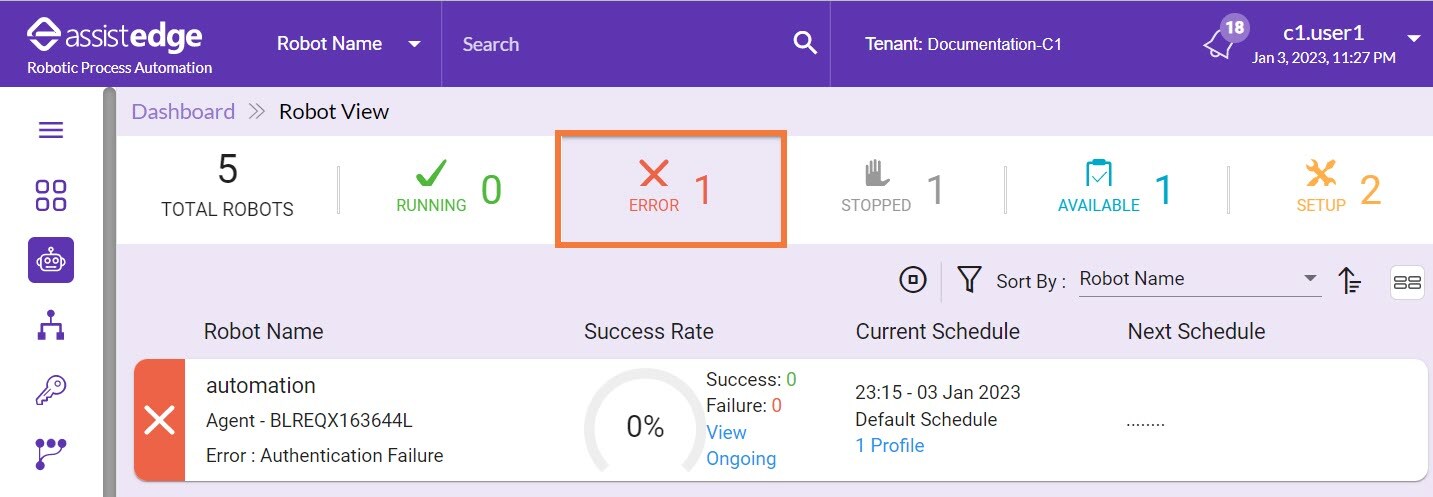Filter by the Error status tile

pos(671,188)
